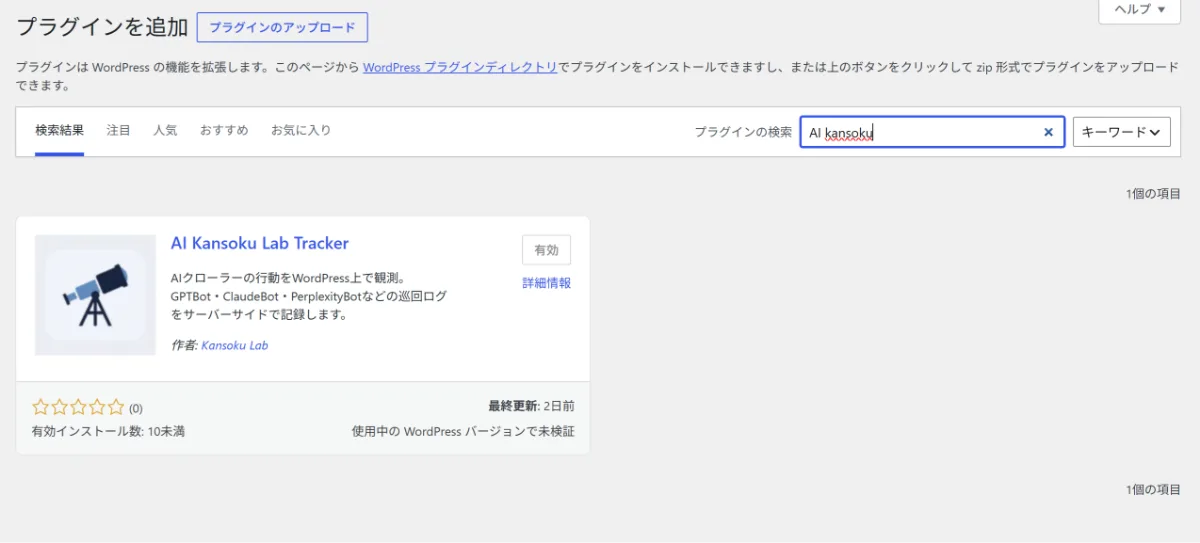
Task: Click the 最終更新: 2日前 text
Action: [x=531, y=406]
